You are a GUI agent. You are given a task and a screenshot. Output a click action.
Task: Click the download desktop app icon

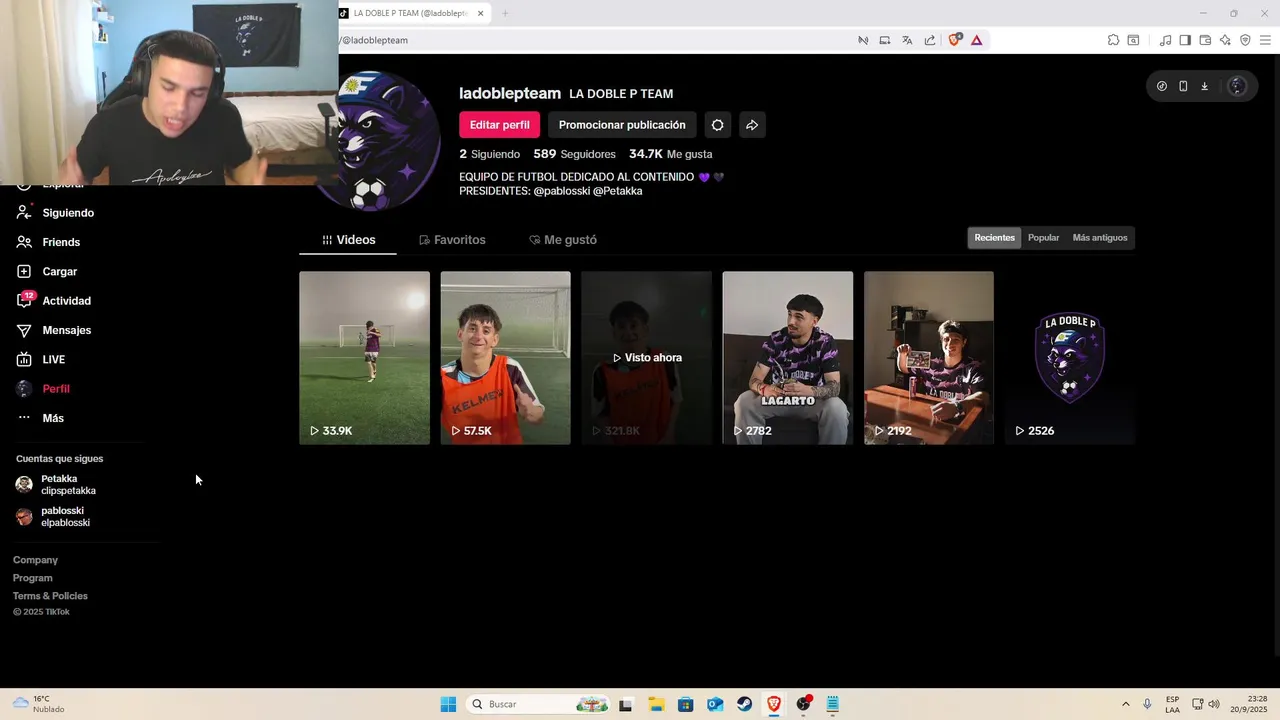click(1204, 86)
